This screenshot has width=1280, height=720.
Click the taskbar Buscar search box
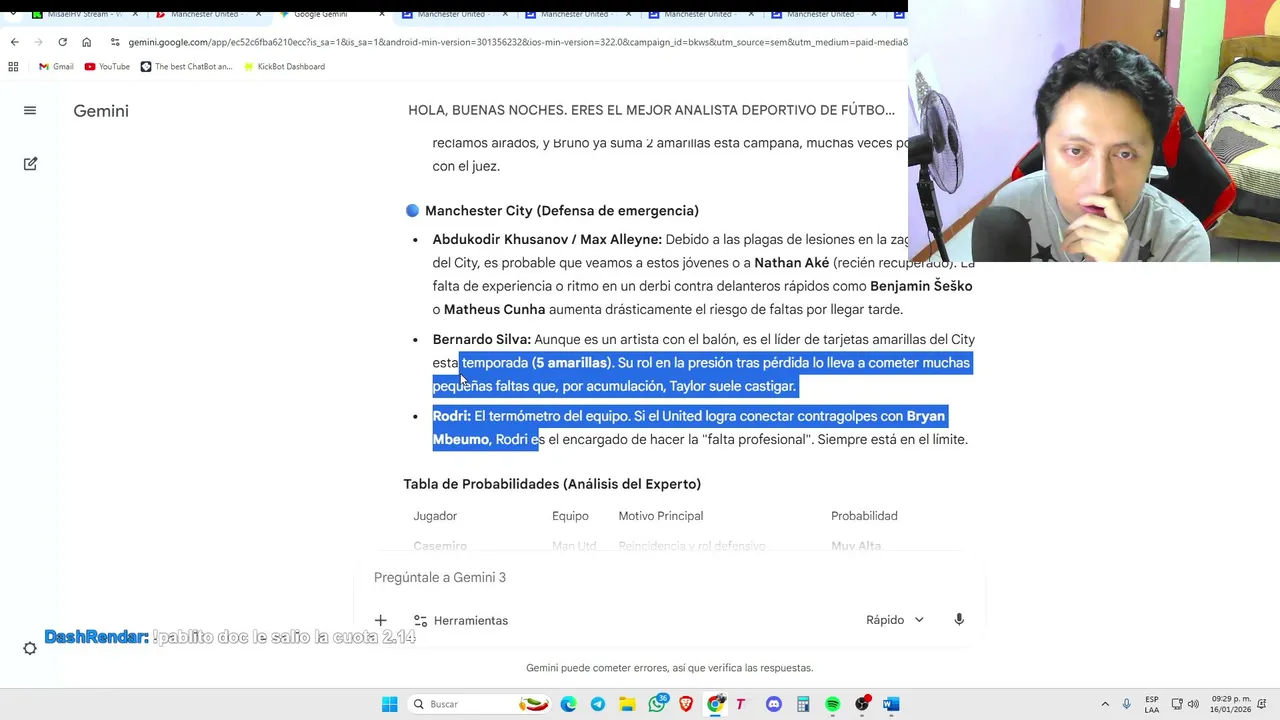tap(480, 704)
